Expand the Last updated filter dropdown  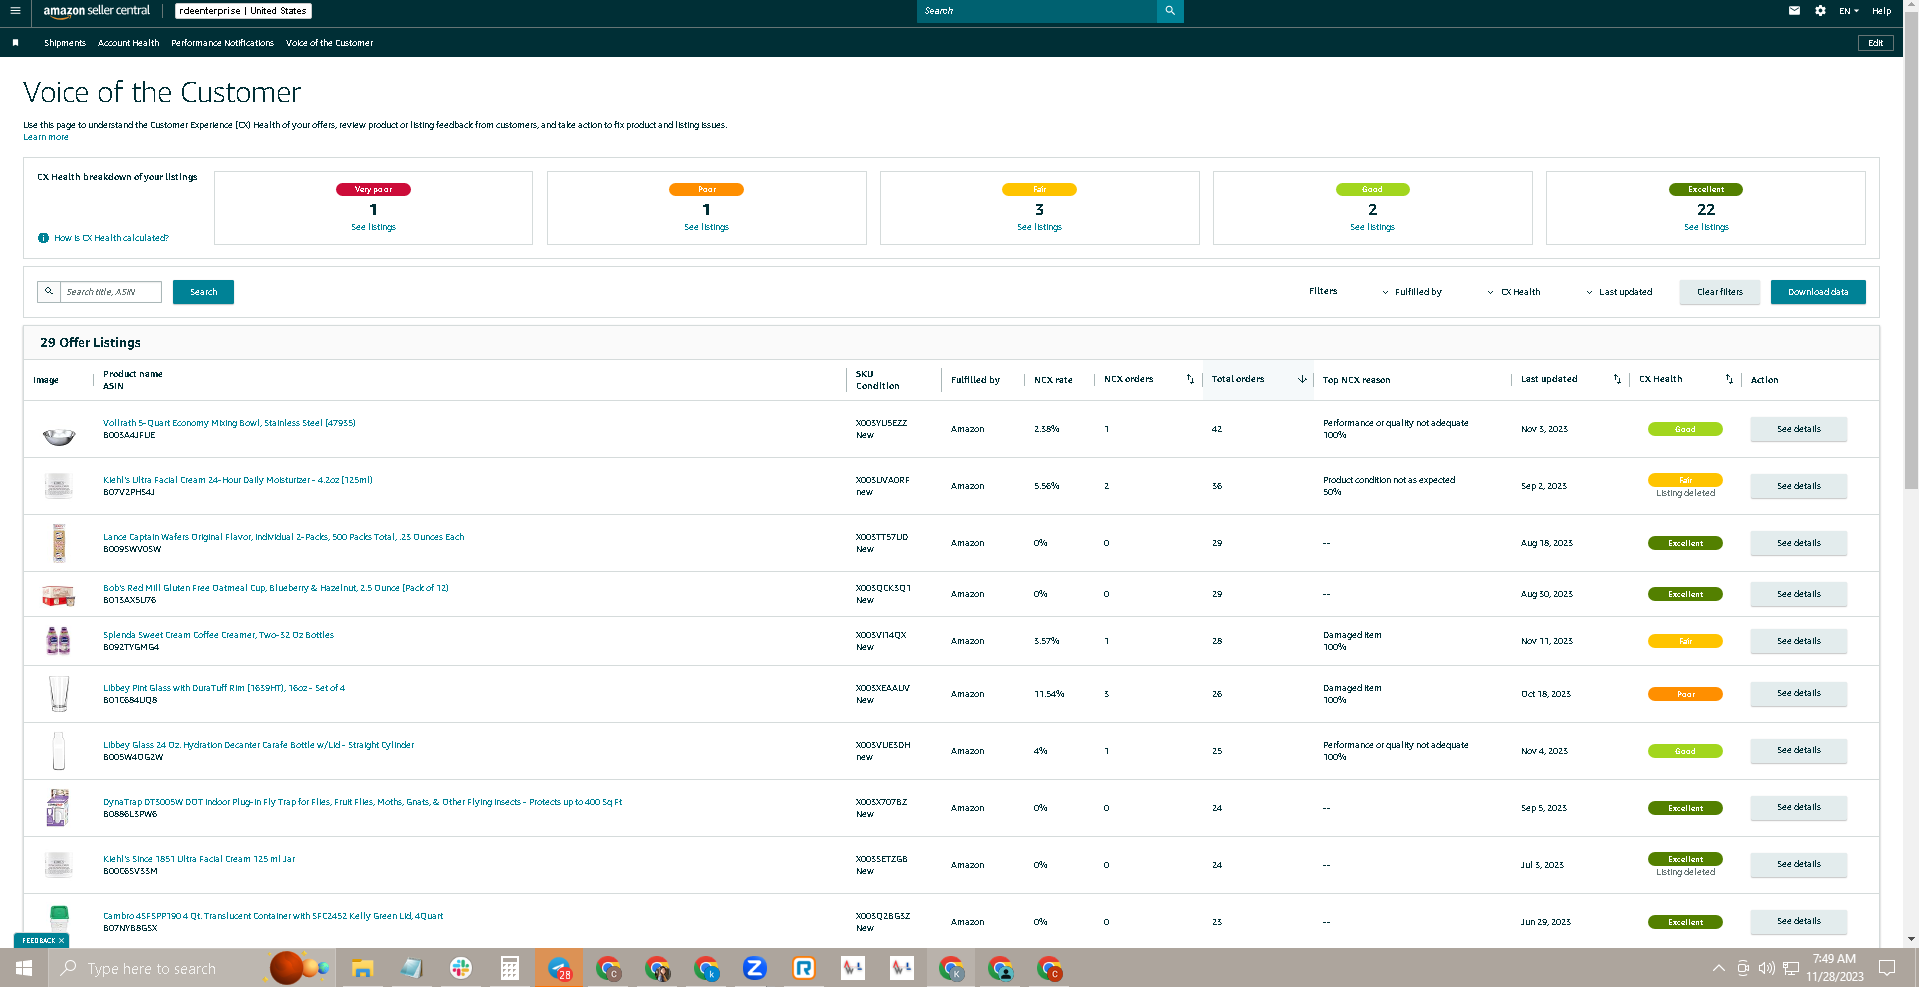[1619, 292]
